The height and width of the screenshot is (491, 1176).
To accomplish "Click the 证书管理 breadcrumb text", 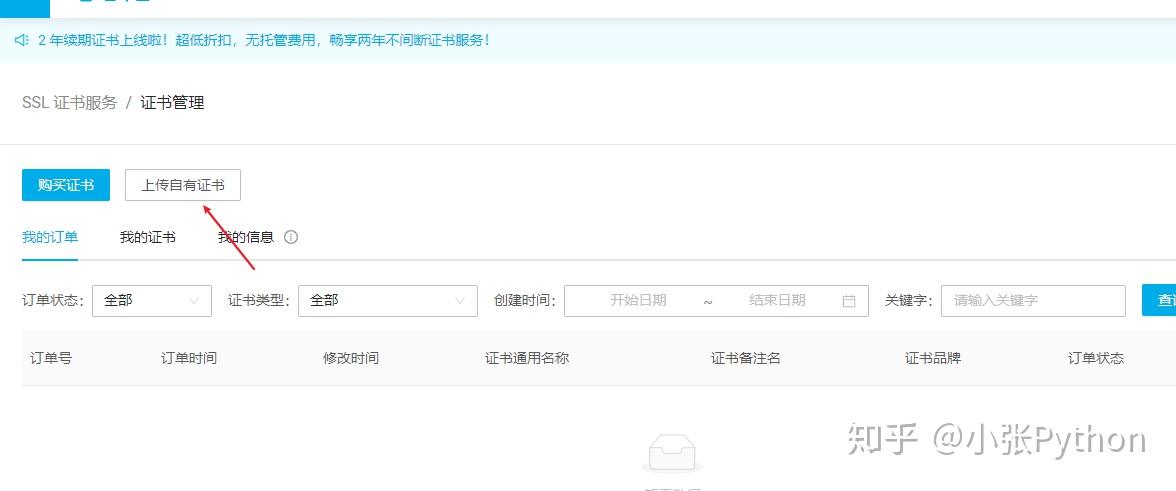I will 172,103.
